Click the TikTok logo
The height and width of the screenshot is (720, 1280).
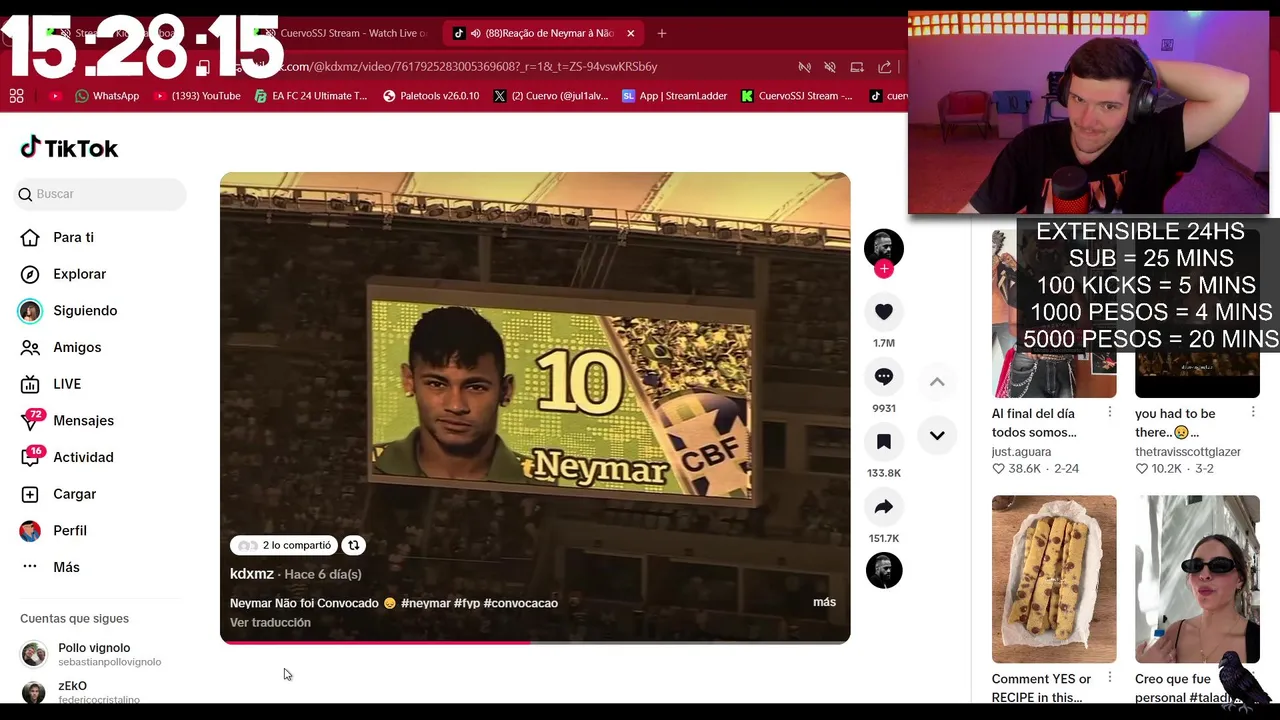coord(69,148)
